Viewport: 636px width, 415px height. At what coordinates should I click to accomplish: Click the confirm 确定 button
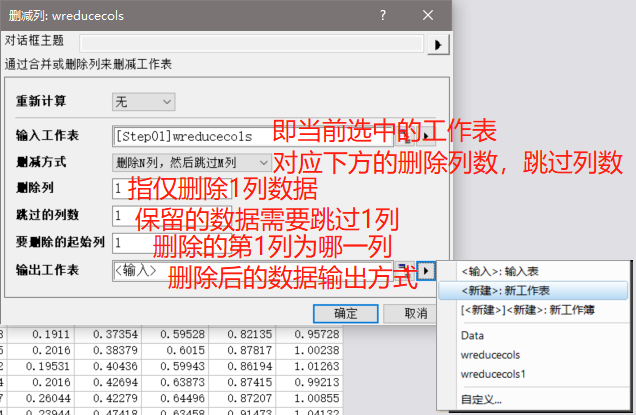click(346, 314)
